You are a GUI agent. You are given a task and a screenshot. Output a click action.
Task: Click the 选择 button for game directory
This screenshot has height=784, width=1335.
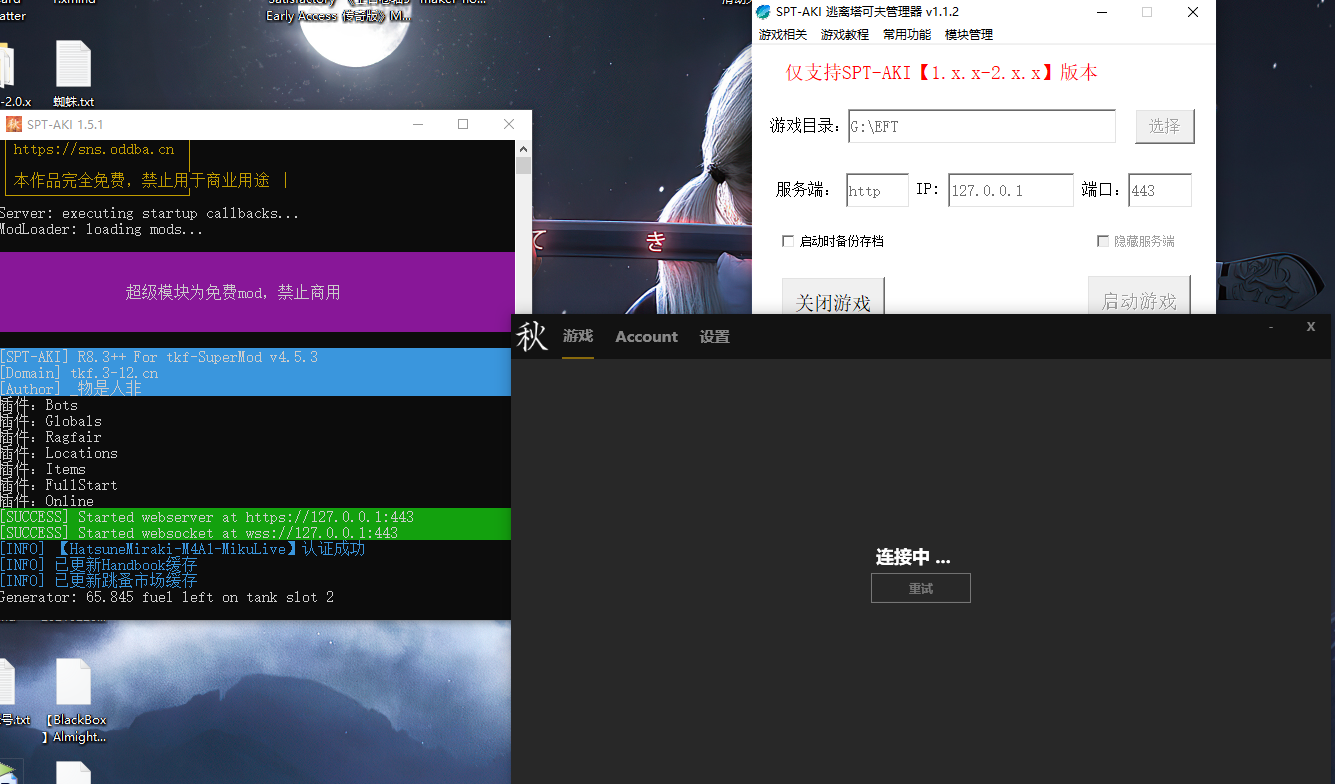(1165, 126)
